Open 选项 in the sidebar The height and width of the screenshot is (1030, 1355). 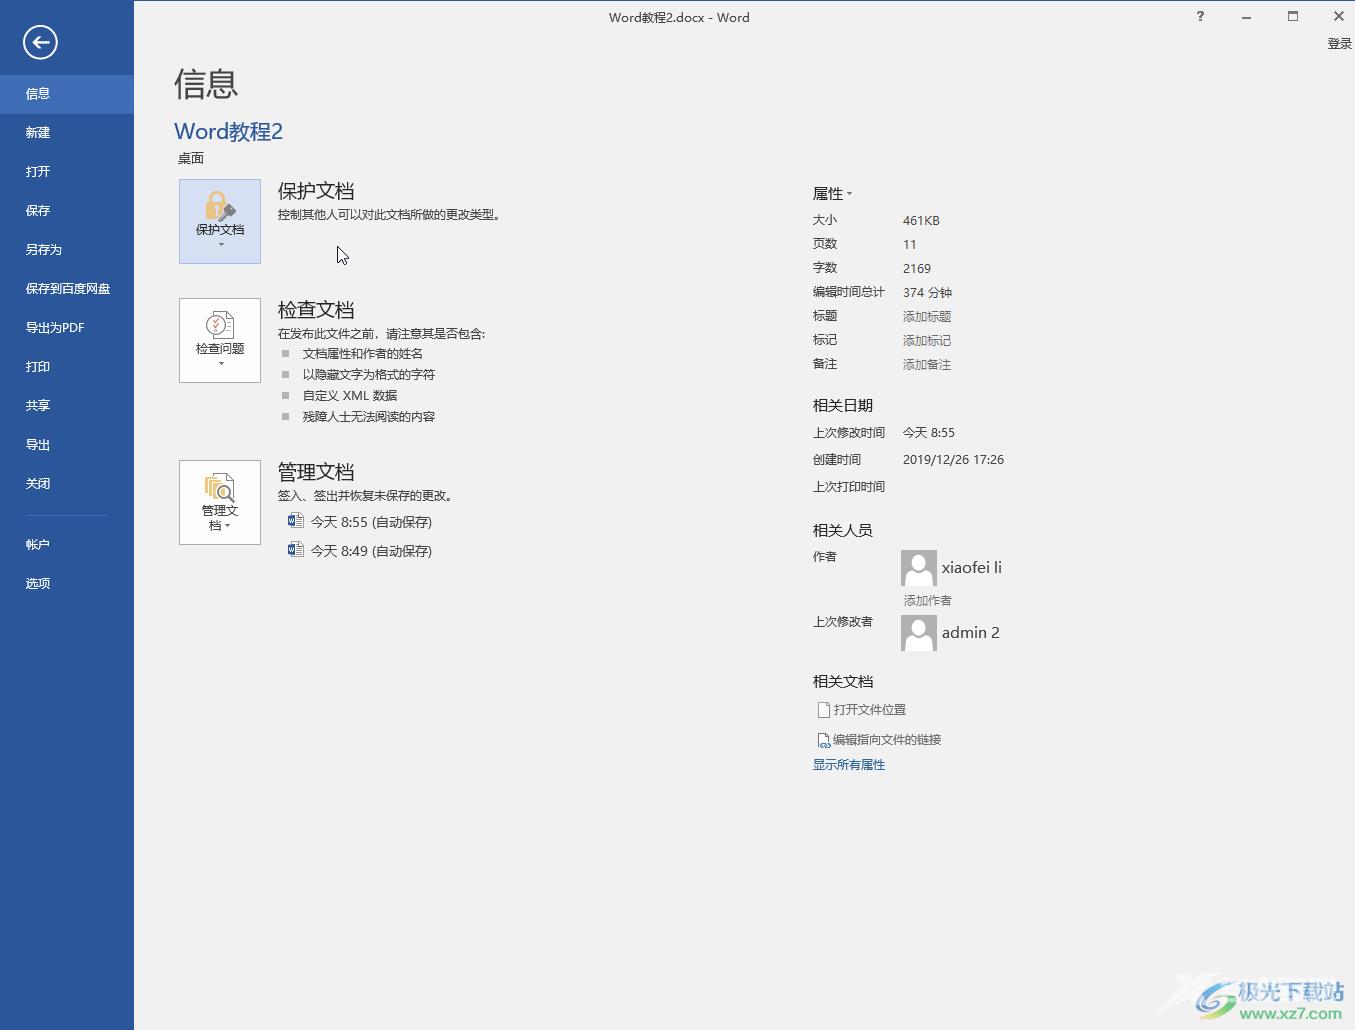(x=67, y=584)
